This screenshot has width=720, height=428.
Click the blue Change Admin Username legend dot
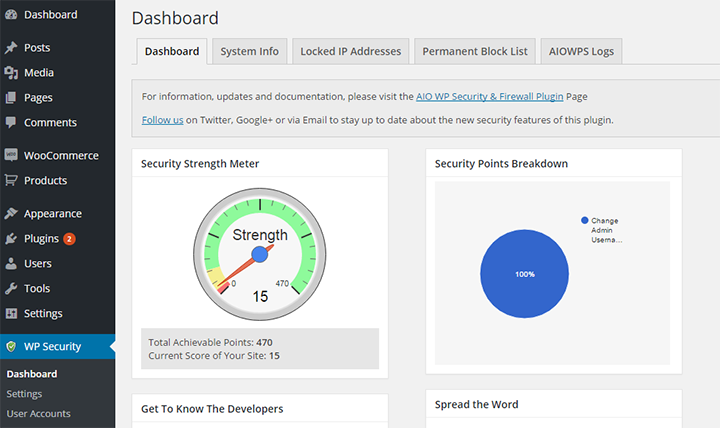click(585, 220)
